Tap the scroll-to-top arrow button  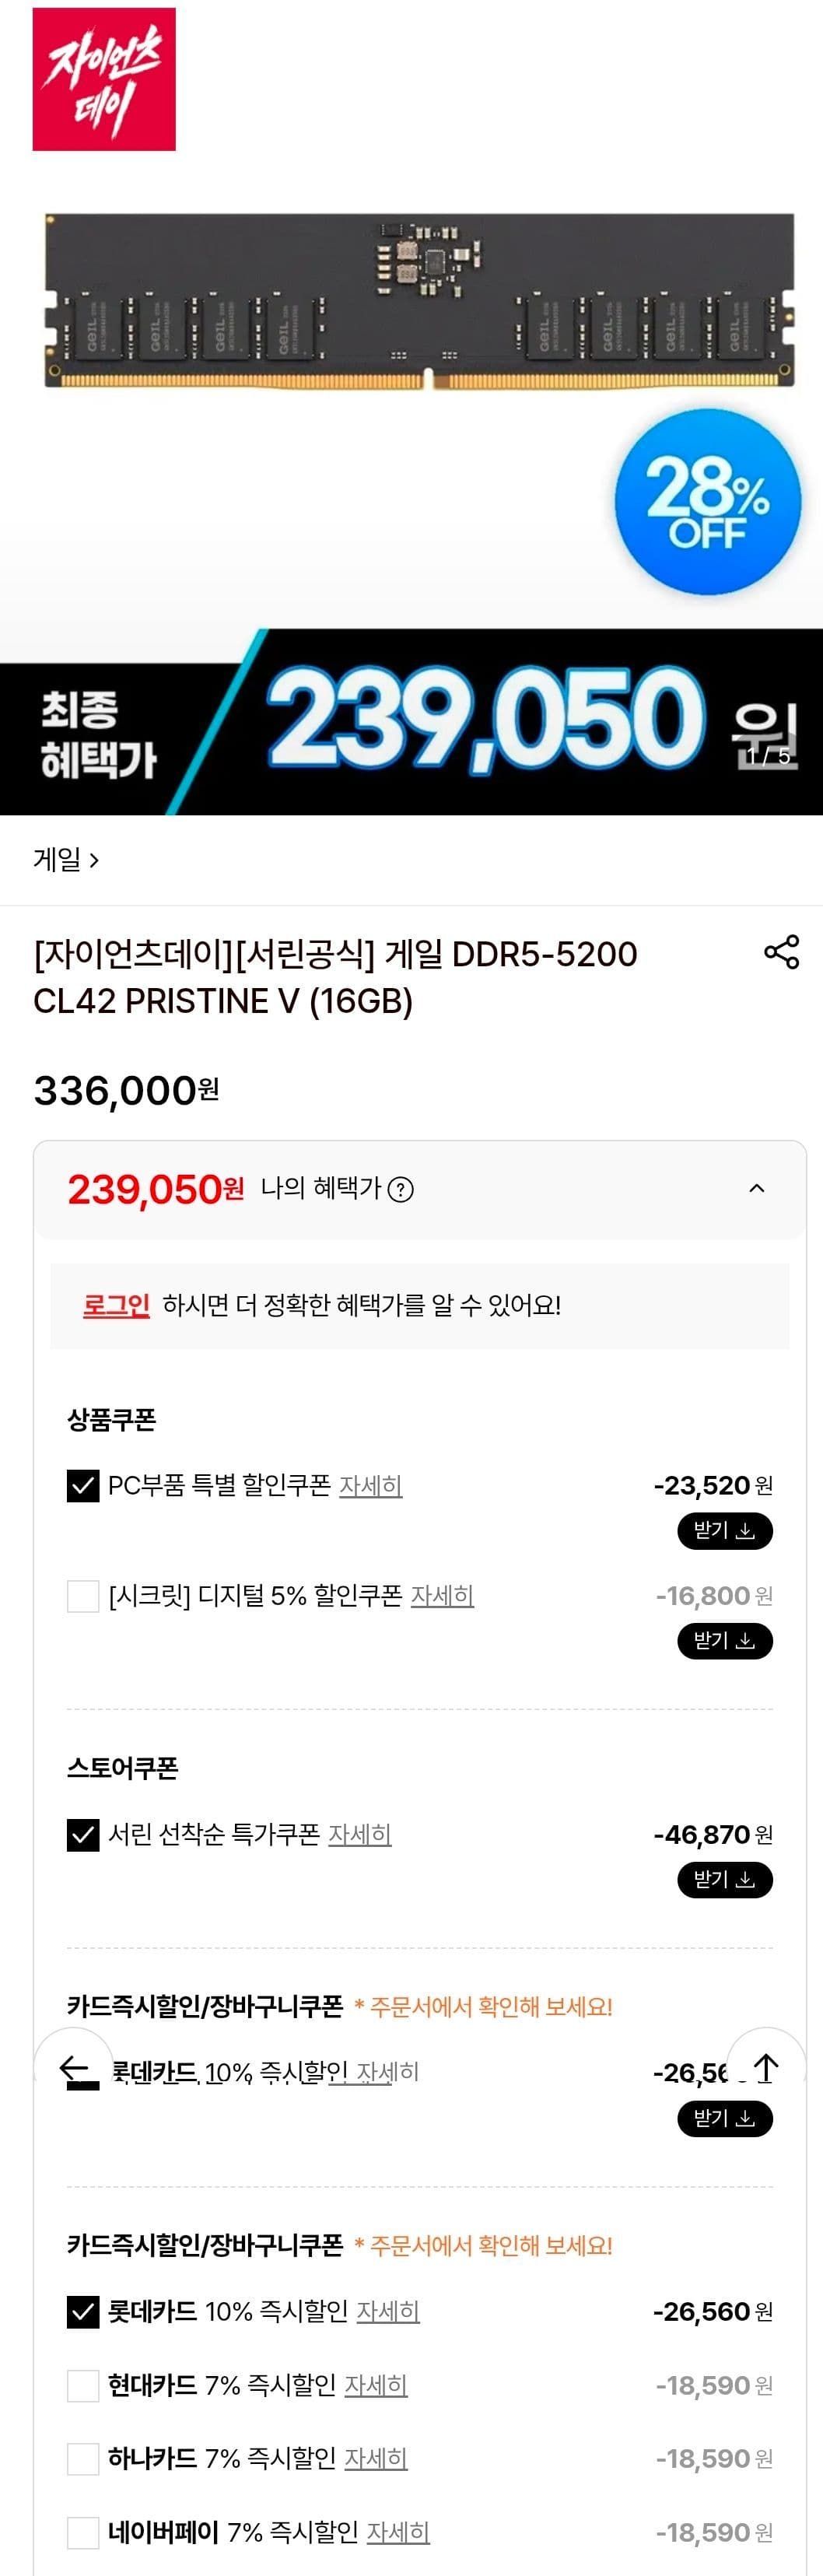click(x=766, y=2067)
